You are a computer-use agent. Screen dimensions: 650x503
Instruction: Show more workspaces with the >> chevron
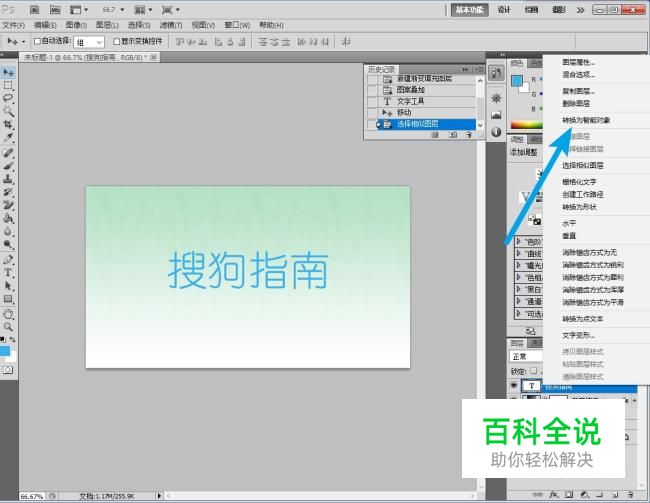click(580, 10)
